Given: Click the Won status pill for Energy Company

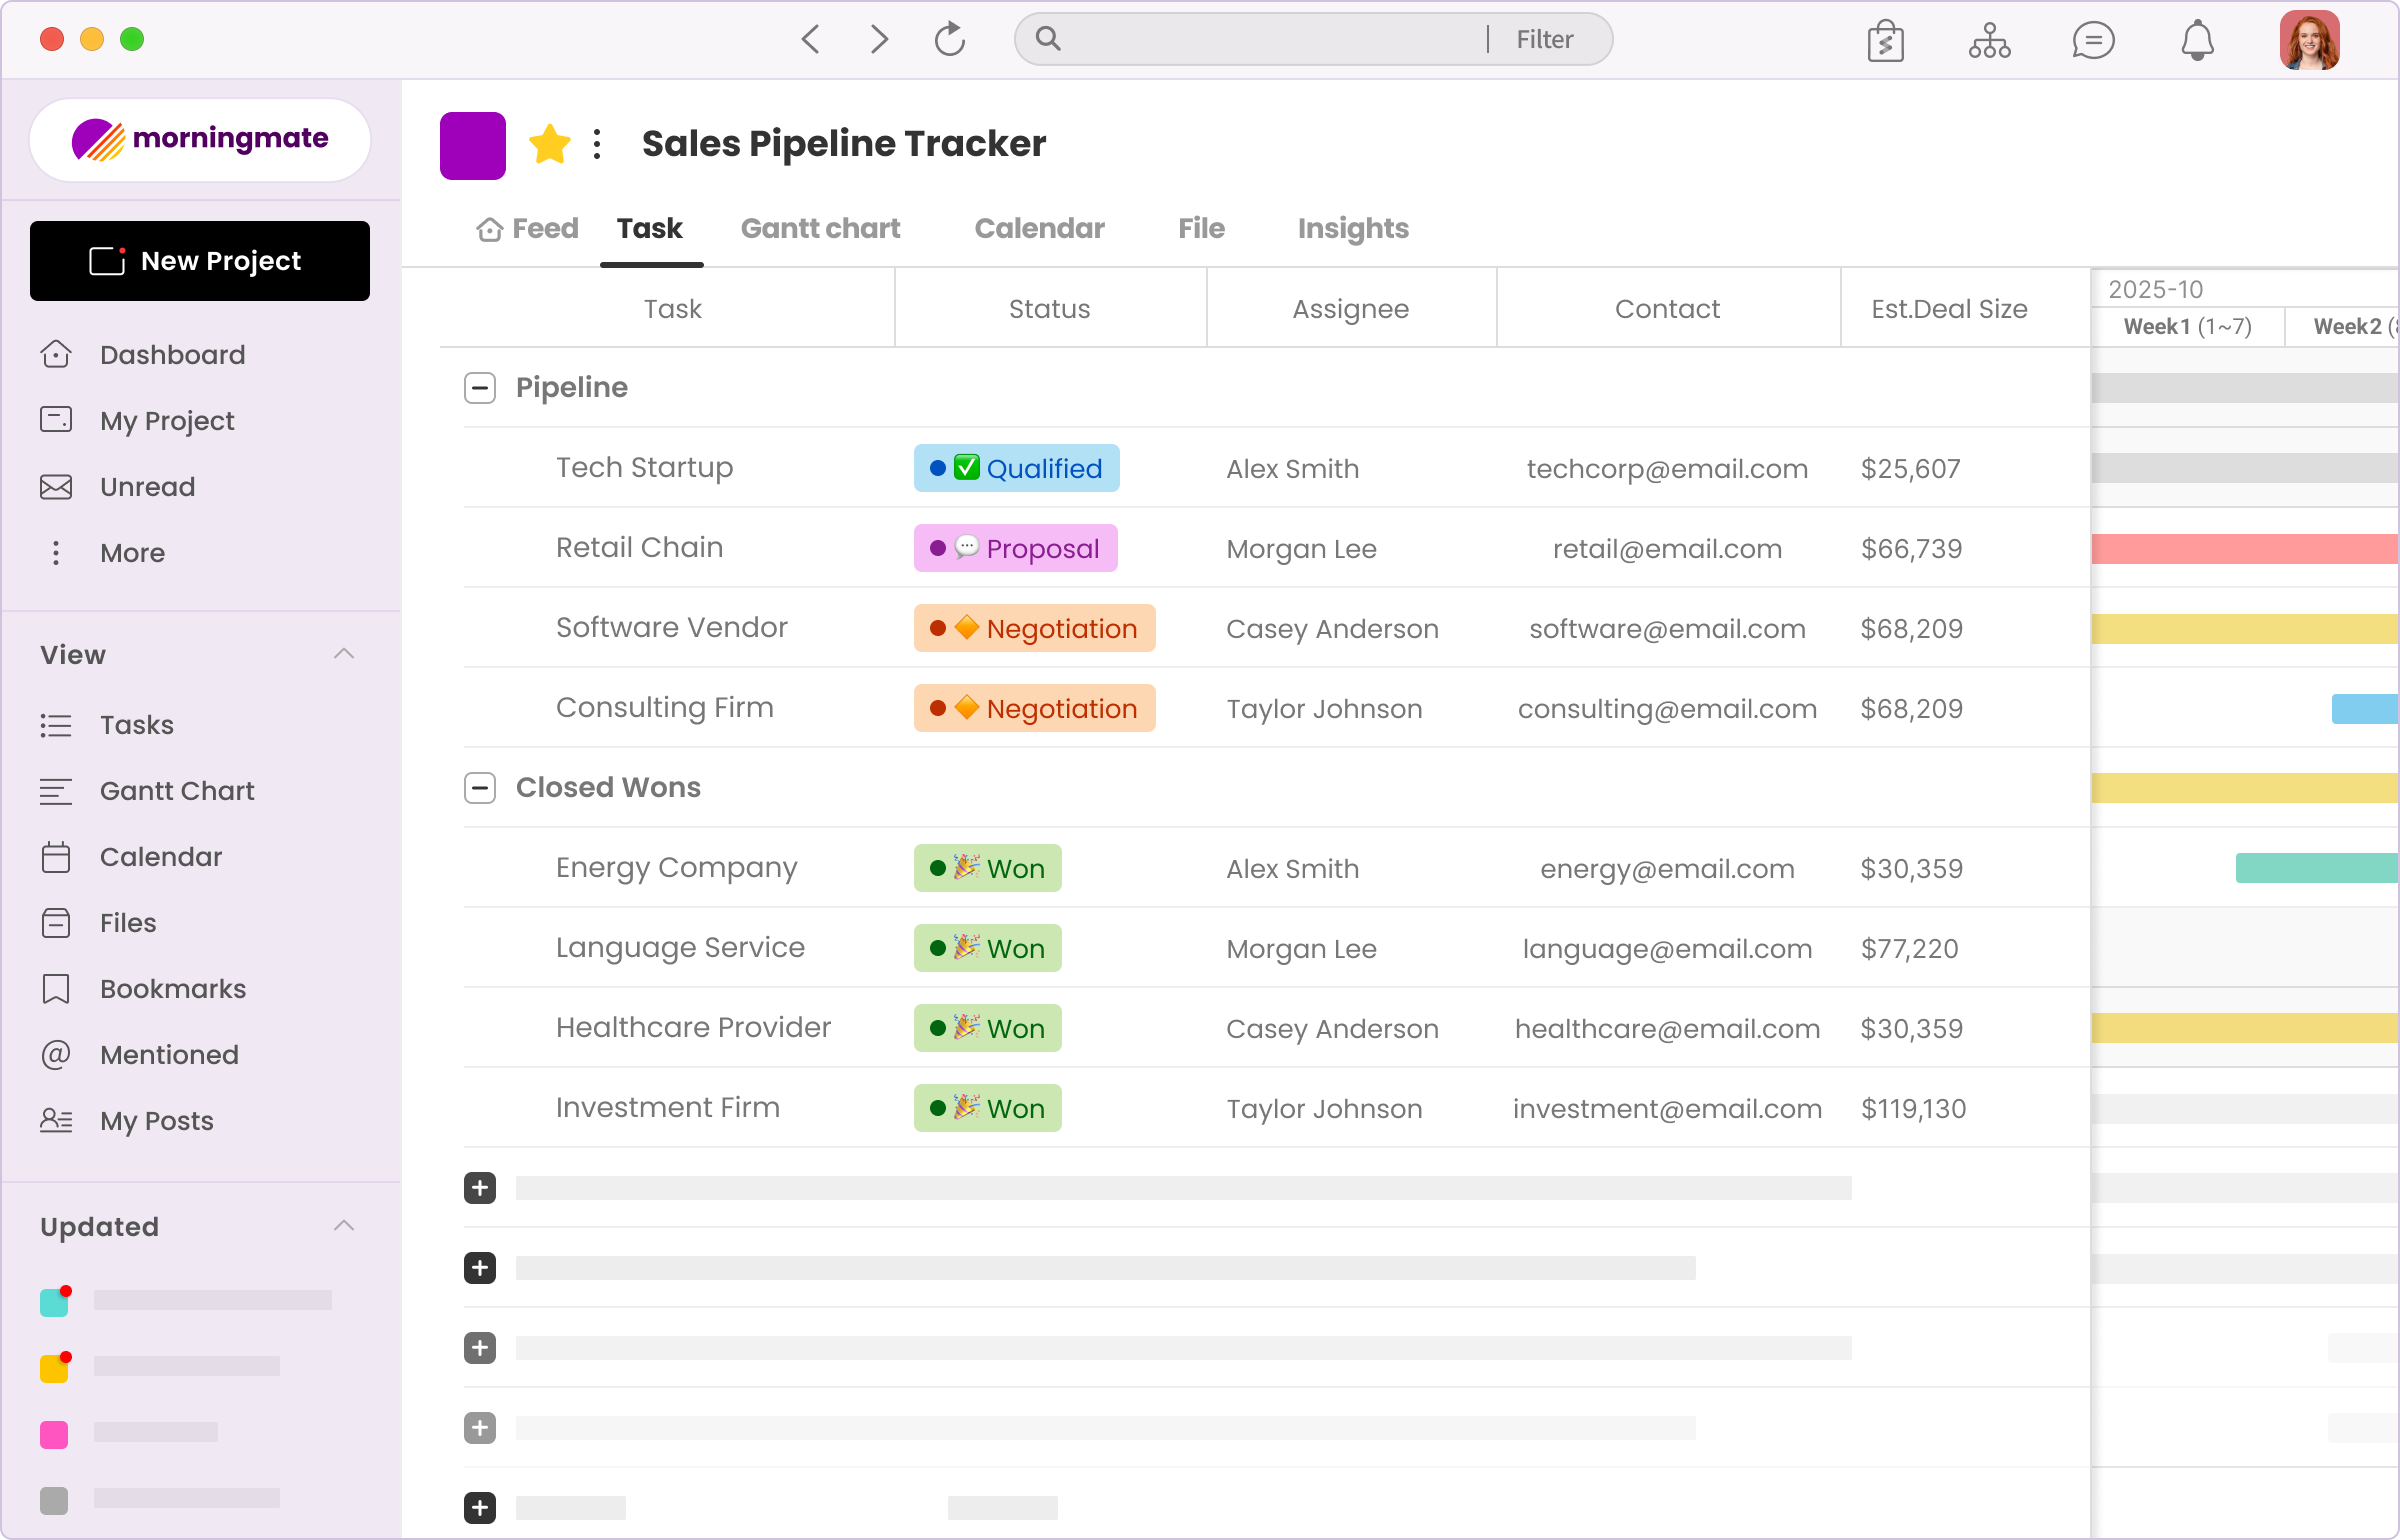Looking at the screenshot, I should tap(987, 868).
